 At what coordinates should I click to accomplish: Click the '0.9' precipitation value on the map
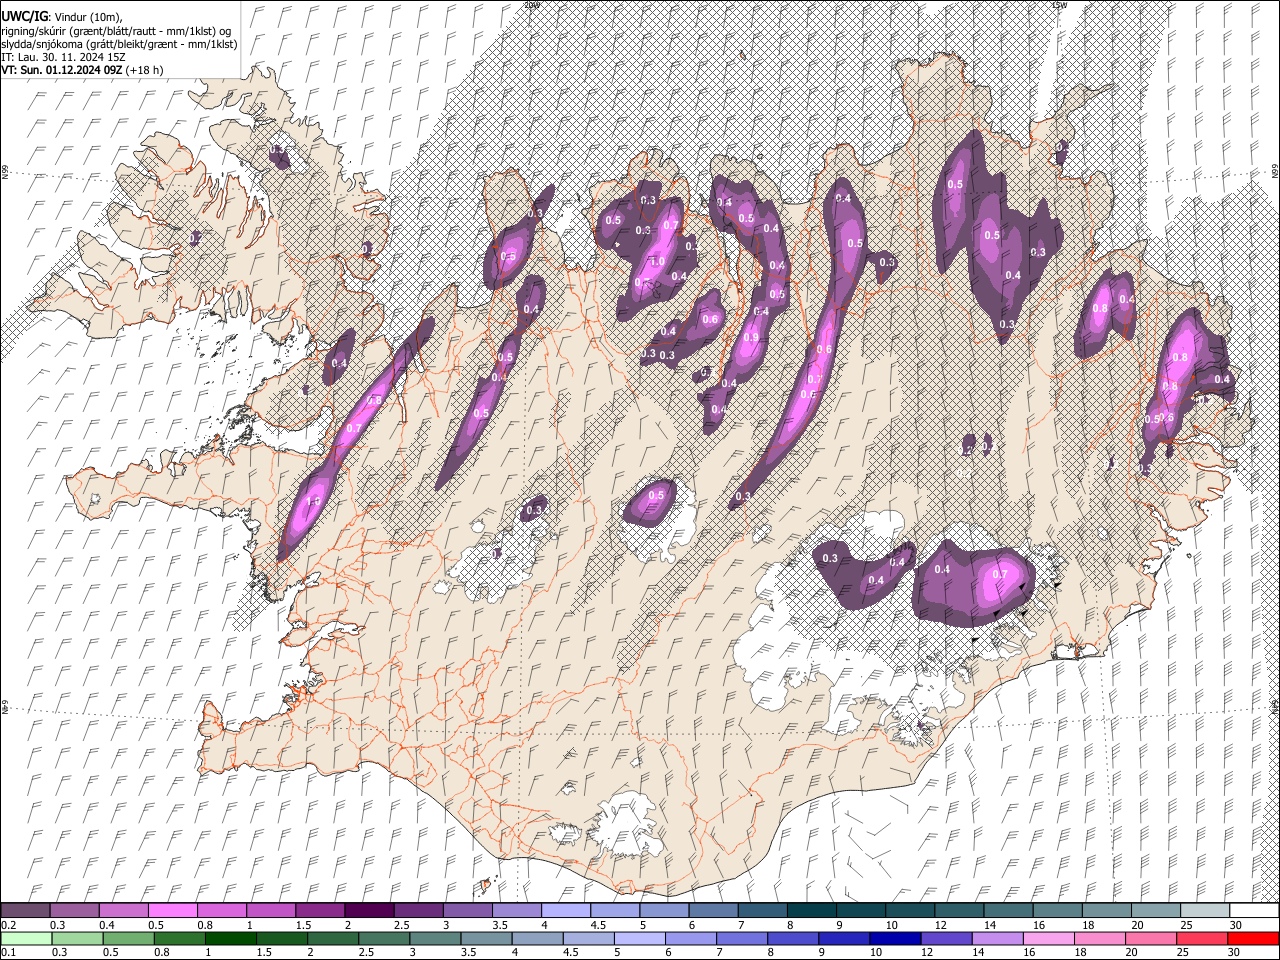[752, 338]
